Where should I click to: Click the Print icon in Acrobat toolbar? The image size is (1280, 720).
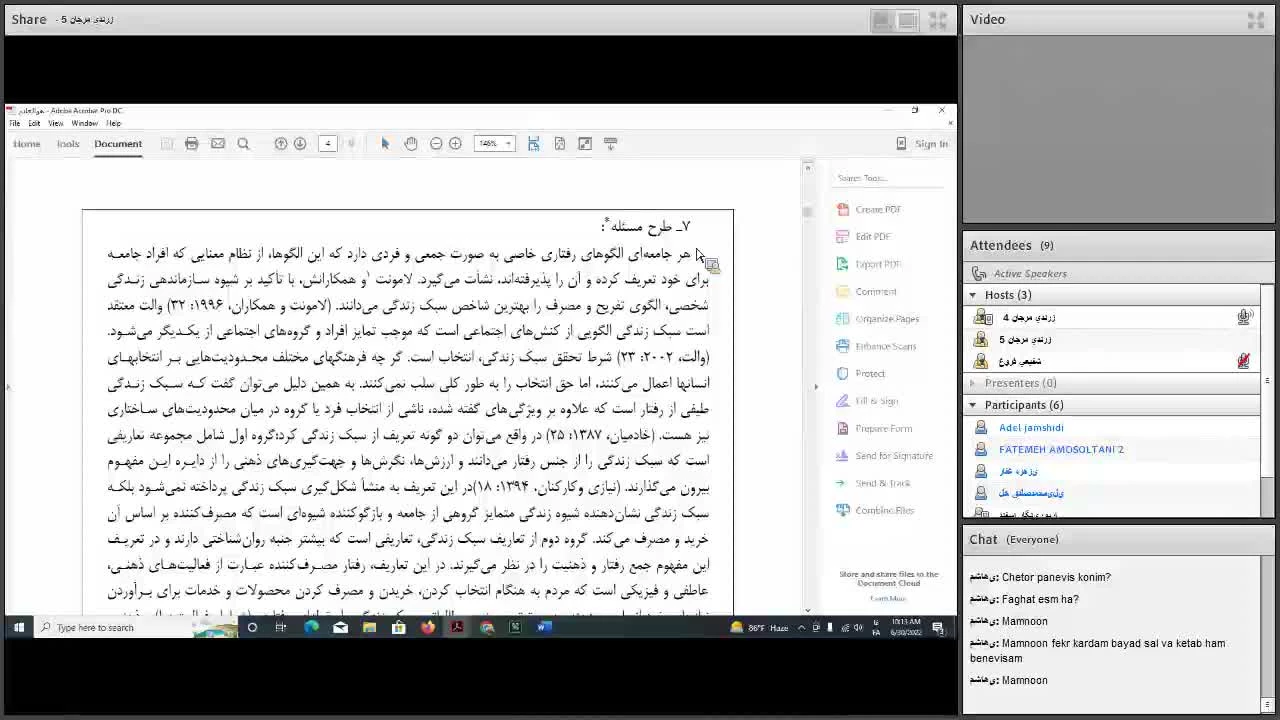point(192,144)
